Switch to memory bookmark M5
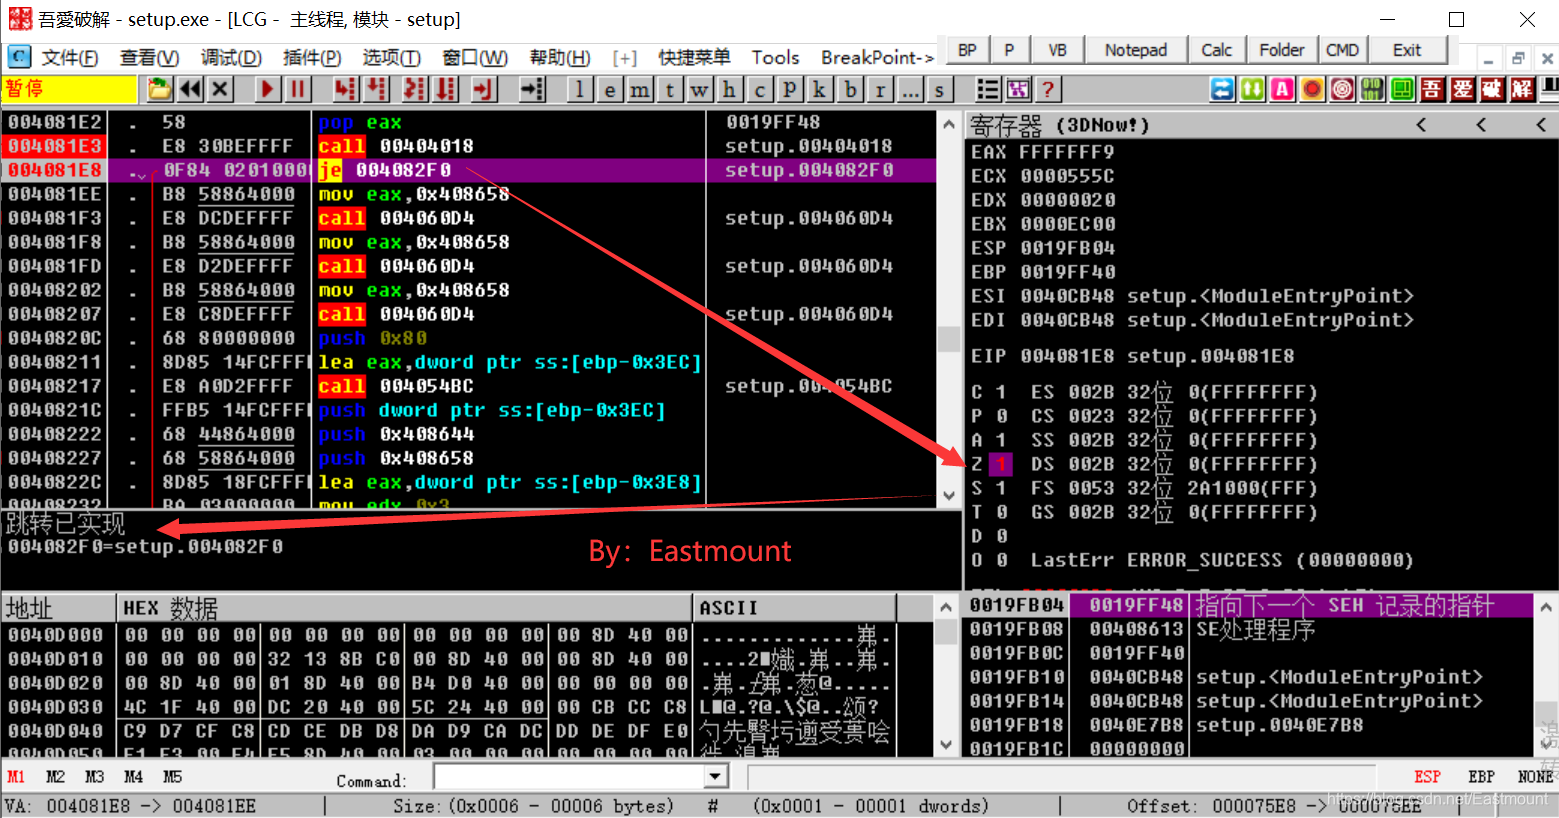This screenshot has width=1559, height=818. pos(172,777)
